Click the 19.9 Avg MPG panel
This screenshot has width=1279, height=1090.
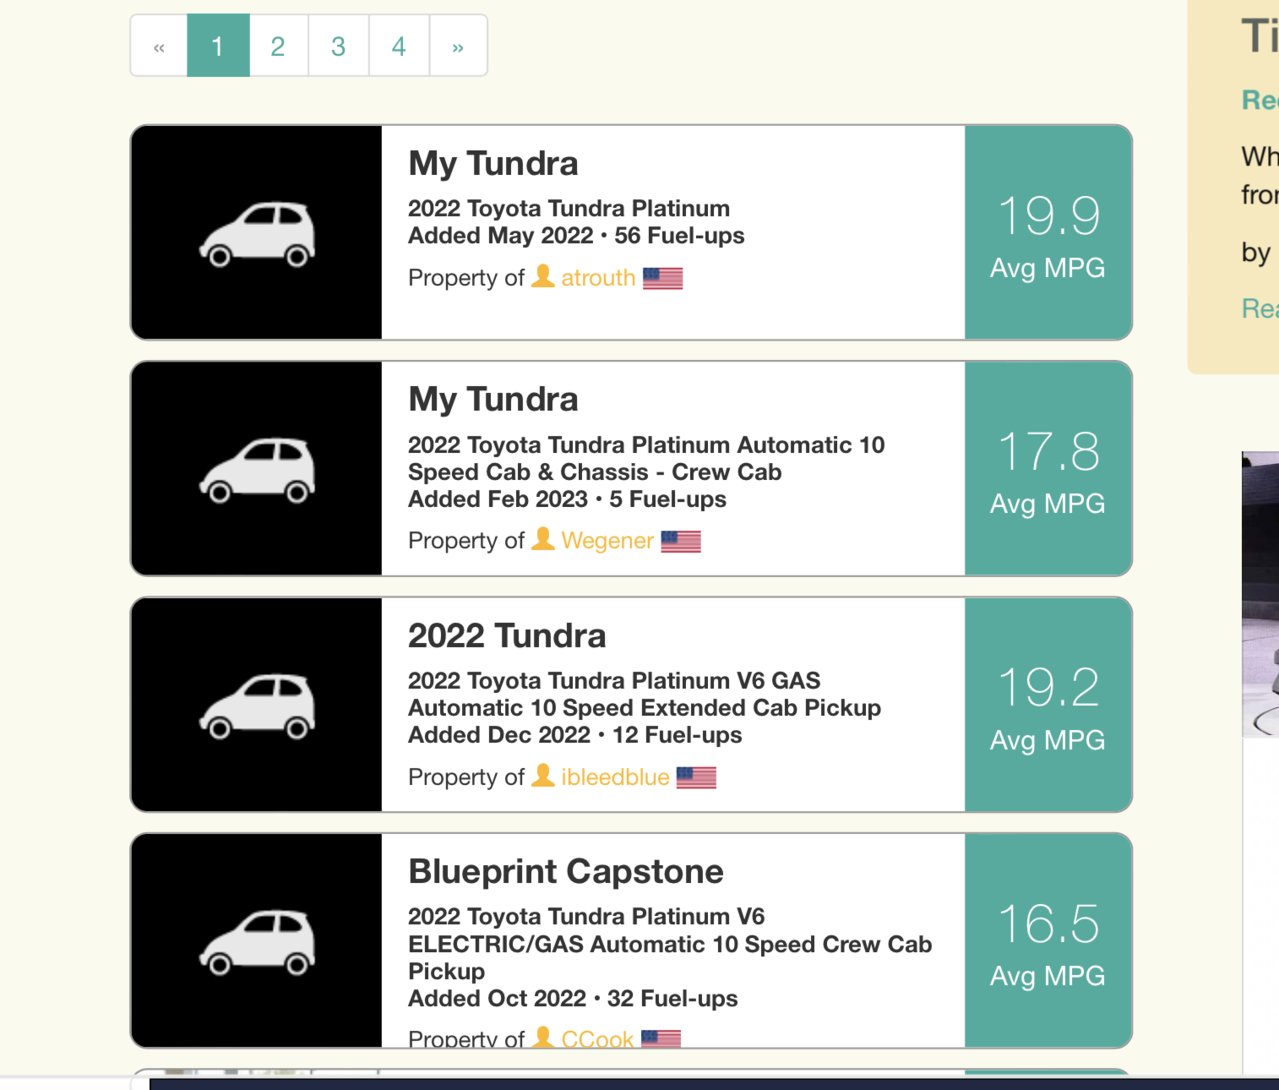pyautogui.click(x=1048, y=233)
